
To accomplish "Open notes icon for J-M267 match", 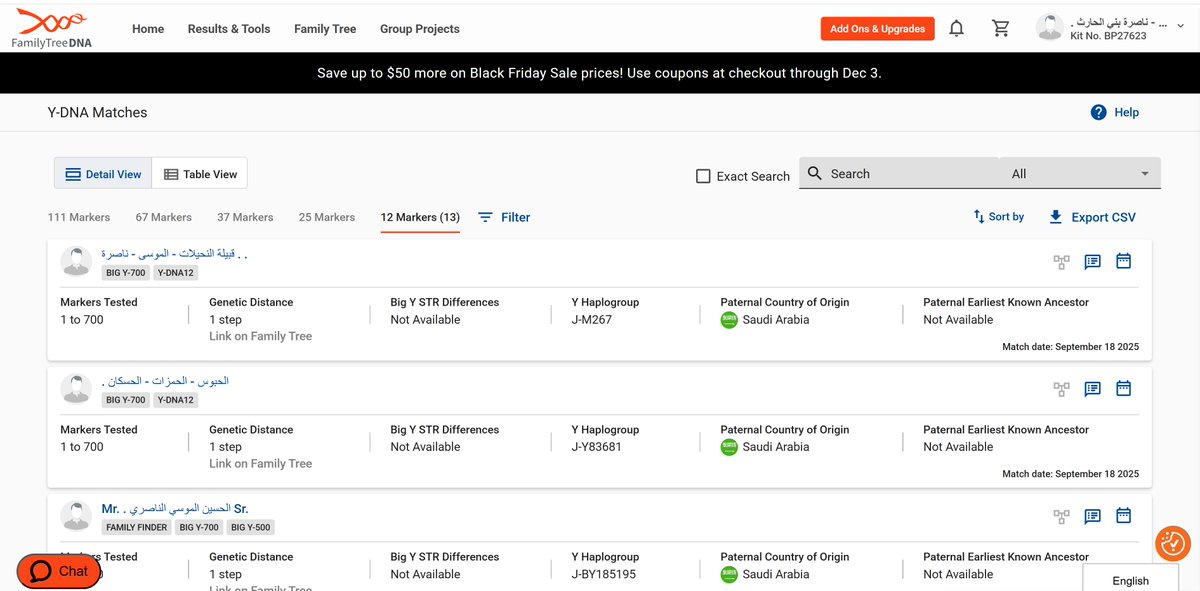I will 1092,262.
